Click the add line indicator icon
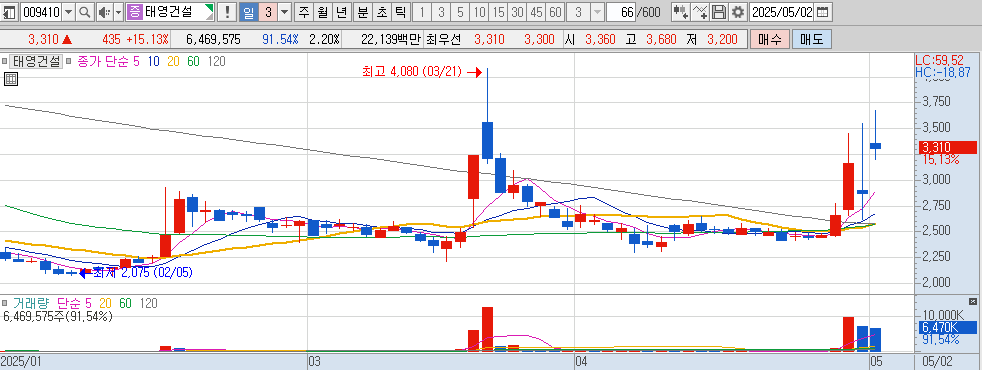This screenshot has width=982, height=370. click(701, 11)
